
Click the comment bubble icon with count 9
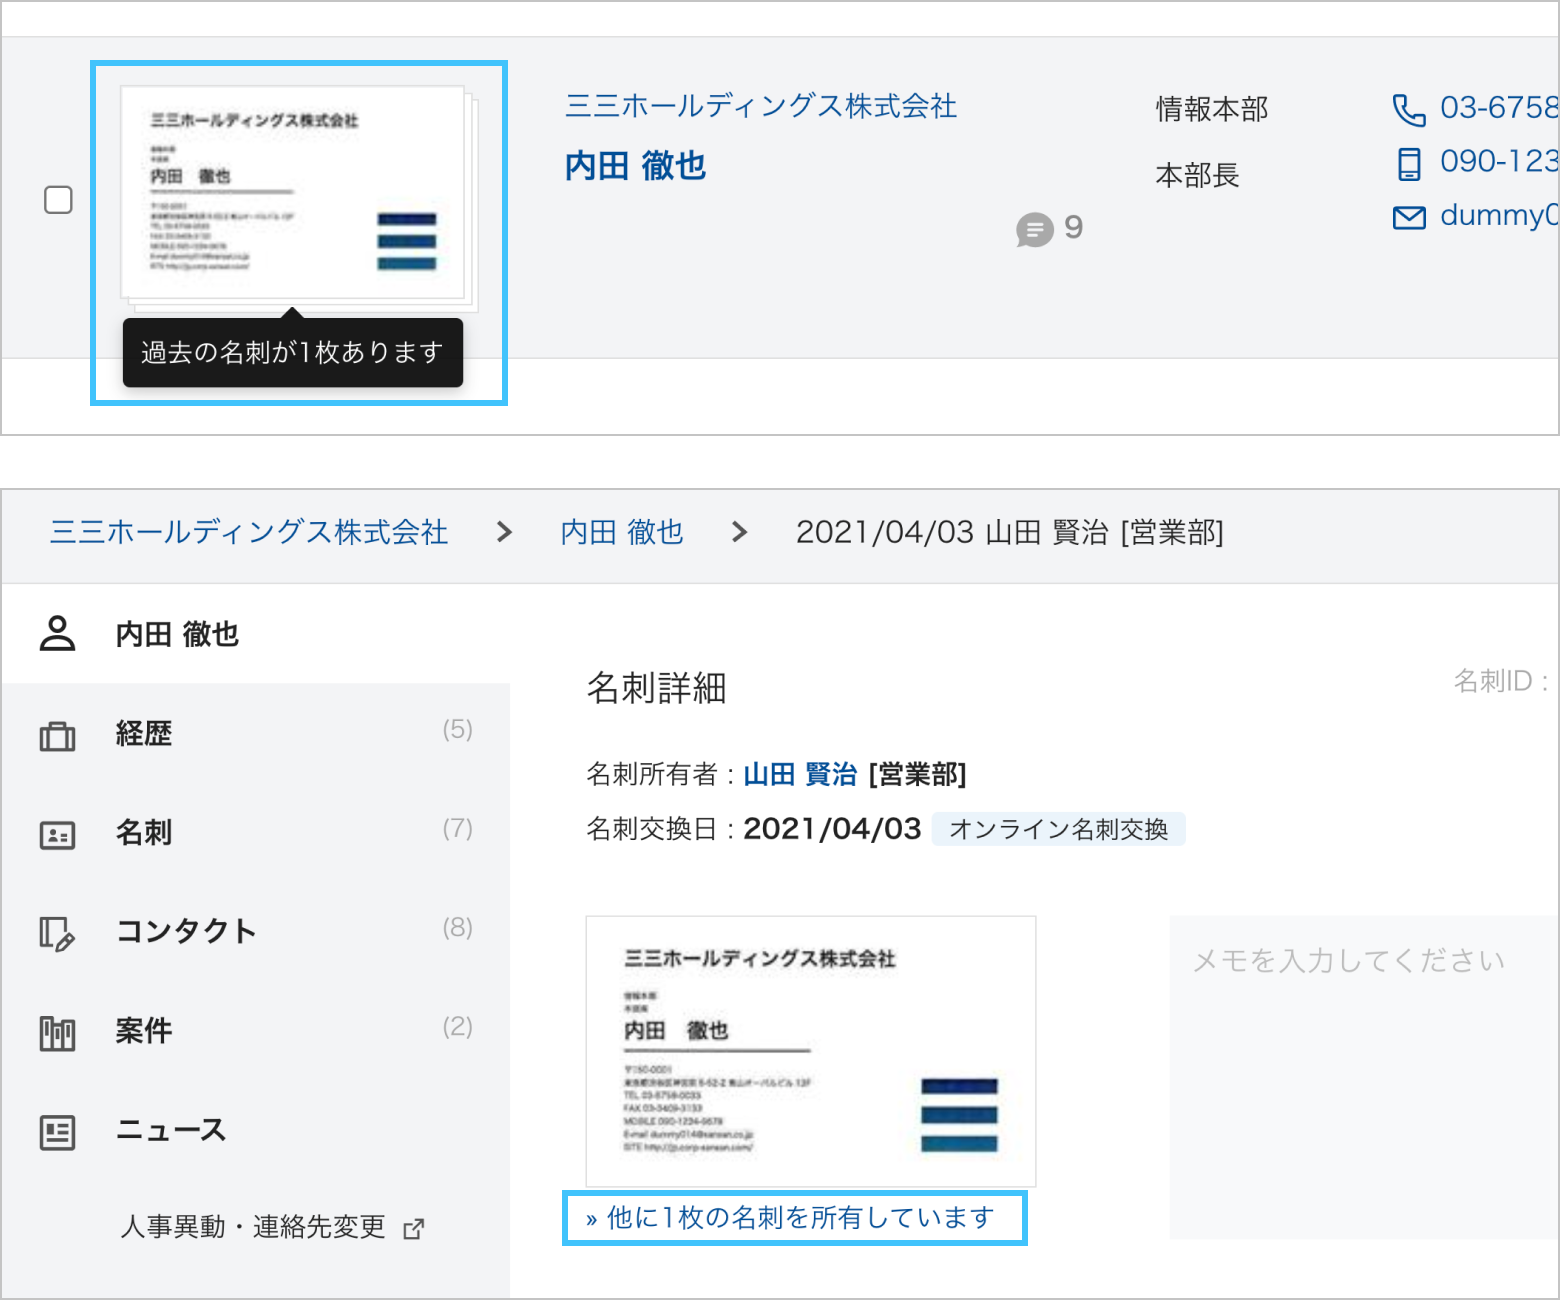tap(1035, 229)
